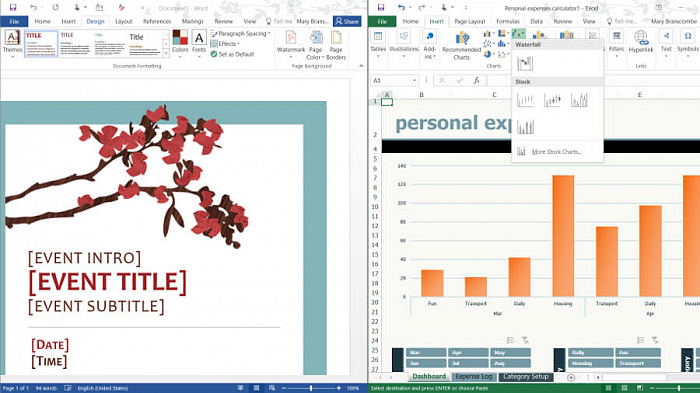This screenshot has width=700, height=393.
Task: Click the Word zoom slider handle
Action: click(x=311, y=388)
